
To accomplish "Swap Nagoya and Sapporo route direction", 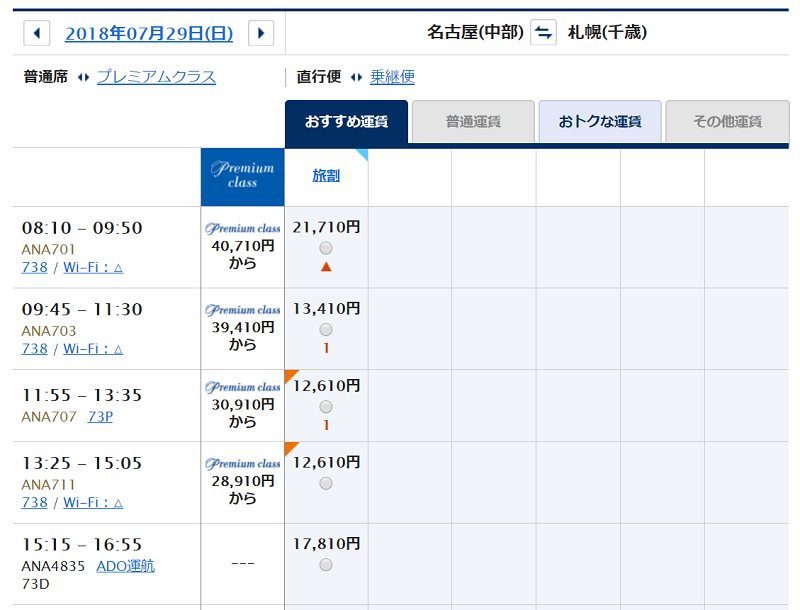I will point(543,33).
